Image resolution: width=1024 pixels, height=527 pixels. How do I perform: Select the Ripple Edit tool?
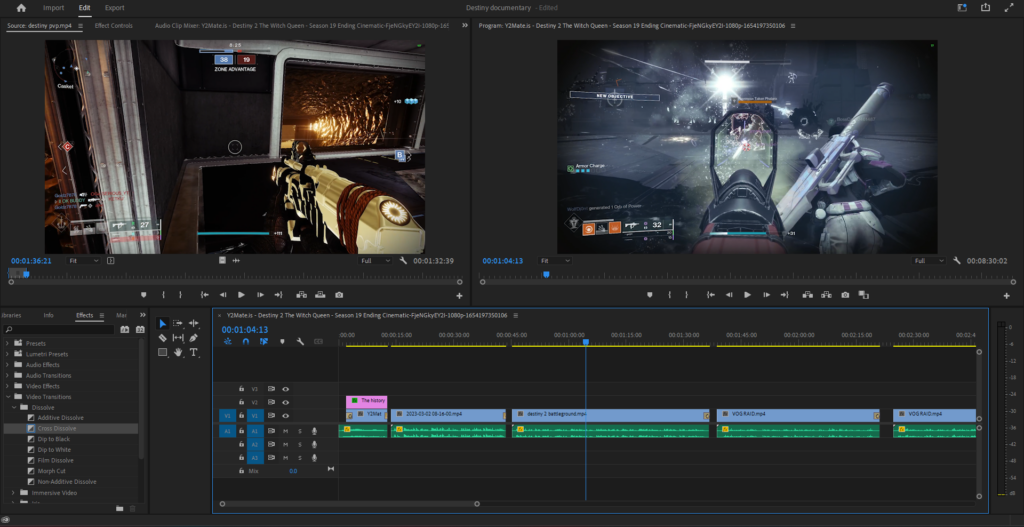(x=193, y=323)
